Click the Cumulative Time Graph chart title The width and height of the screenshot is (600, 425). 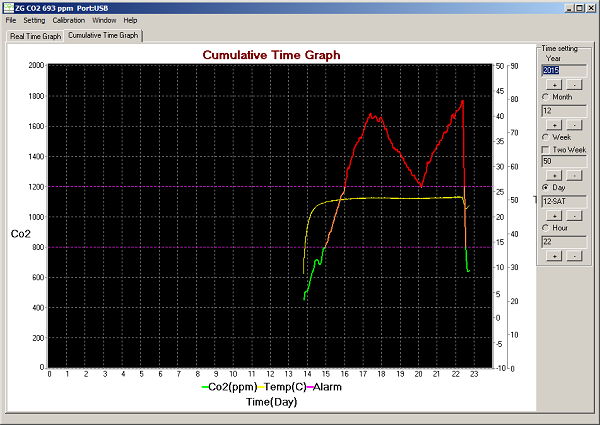[x=271, y=55]
